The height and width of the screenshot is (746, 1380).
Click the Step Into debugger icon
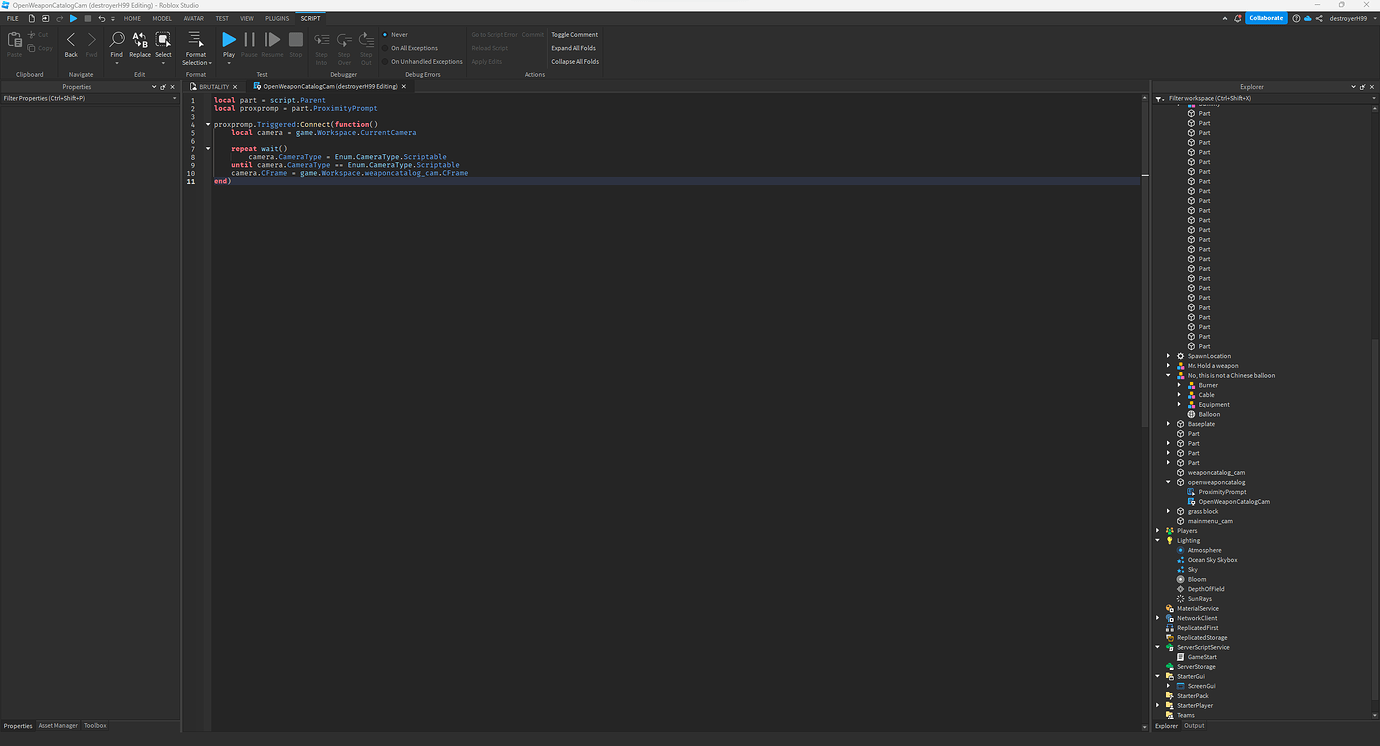321,40
